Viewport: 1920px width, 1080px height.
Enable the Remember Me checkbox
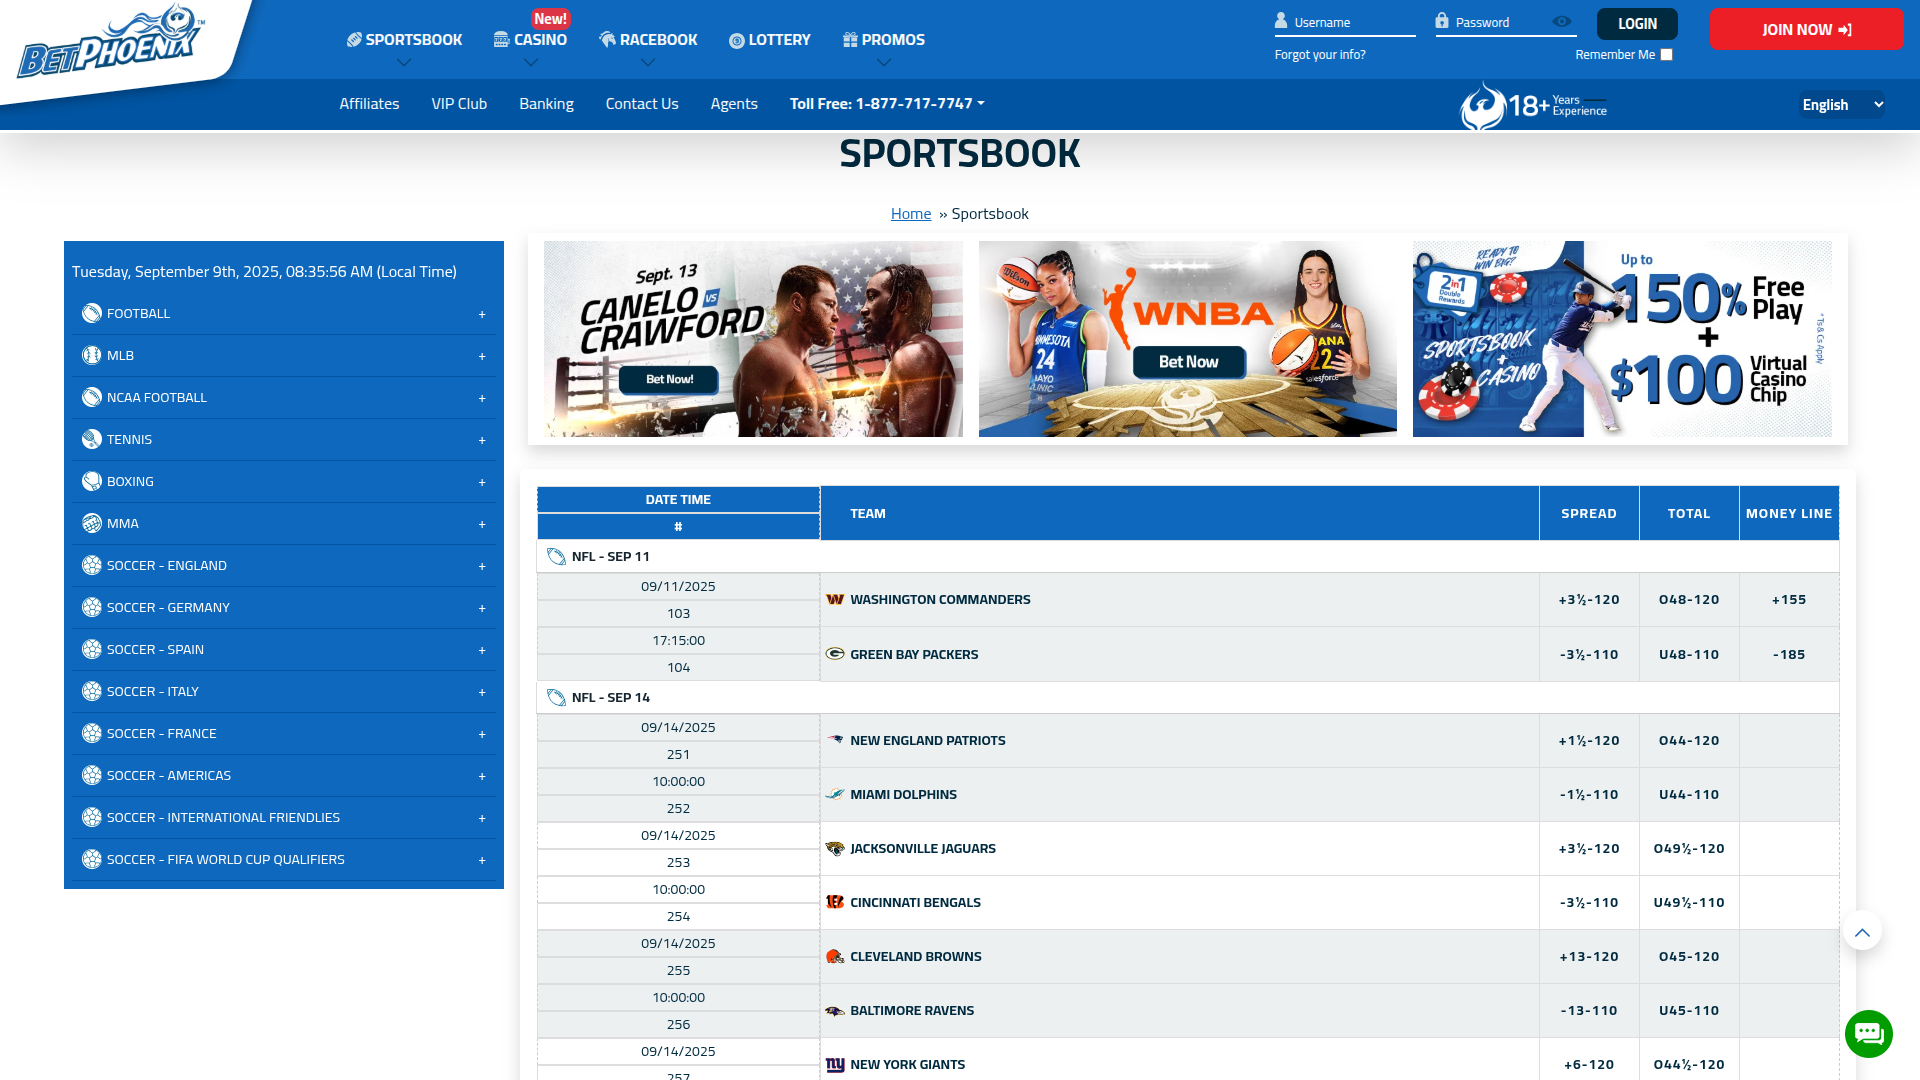point(1666,54)
